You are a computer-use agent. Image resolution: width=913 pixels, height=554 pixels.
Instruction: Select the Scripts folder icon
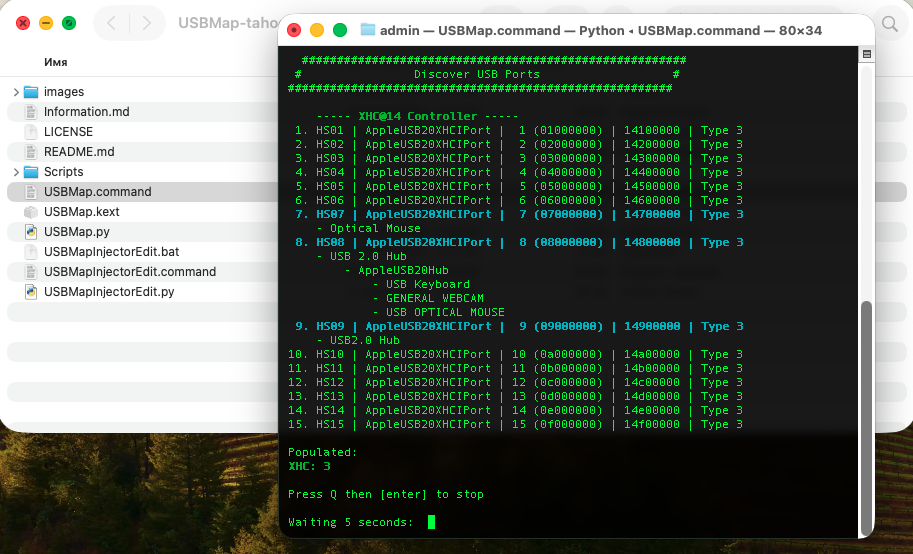click(31, 172)
